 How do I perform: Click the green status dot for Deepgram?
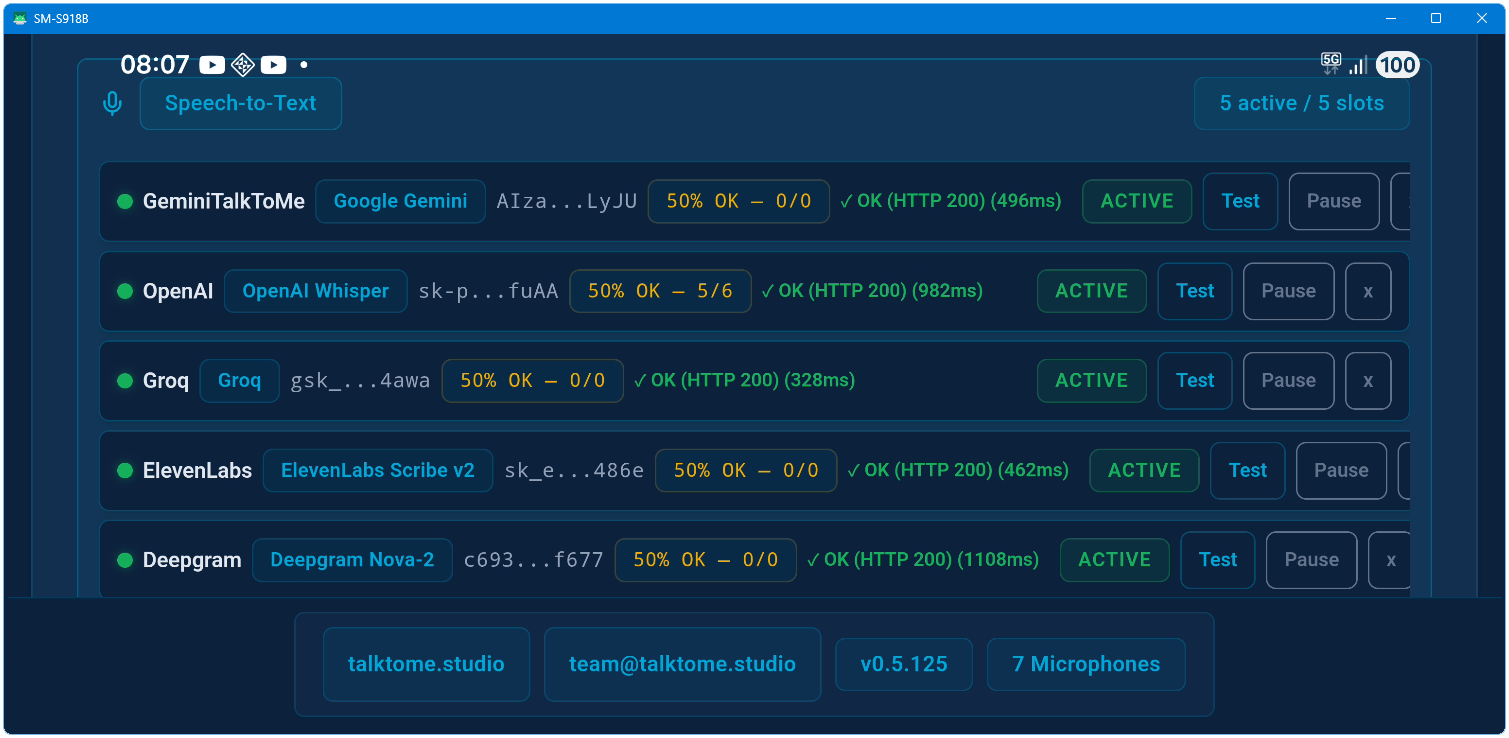[125, 560]
